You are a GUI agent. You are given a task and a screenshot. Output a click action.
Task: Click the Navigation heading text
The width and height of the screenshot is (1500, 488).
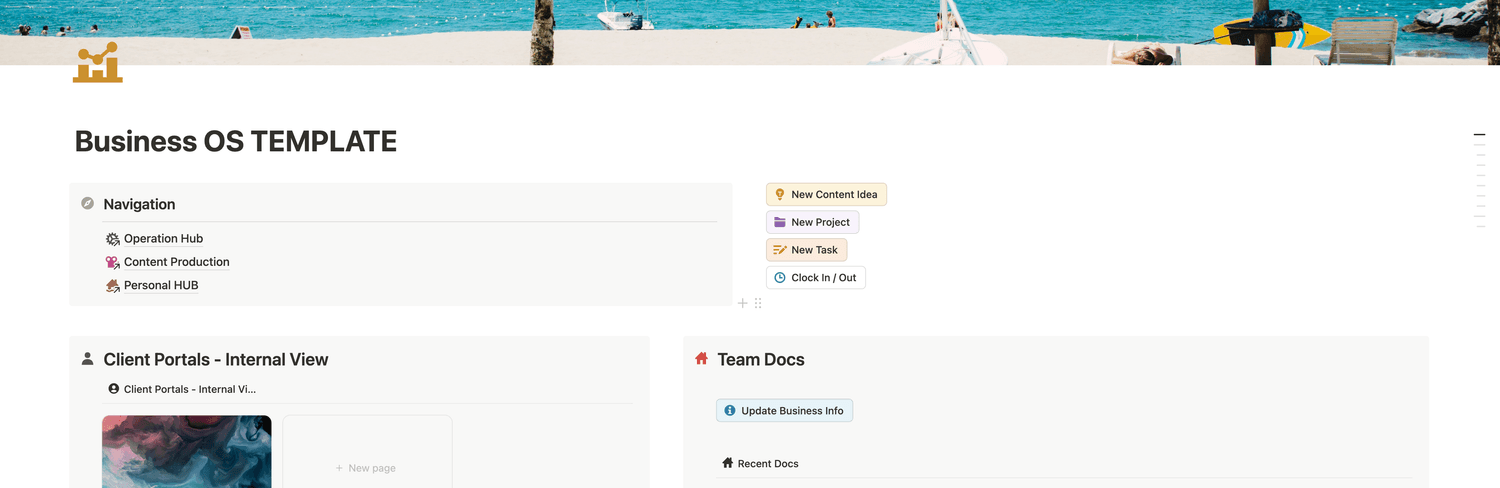(139, 204)
